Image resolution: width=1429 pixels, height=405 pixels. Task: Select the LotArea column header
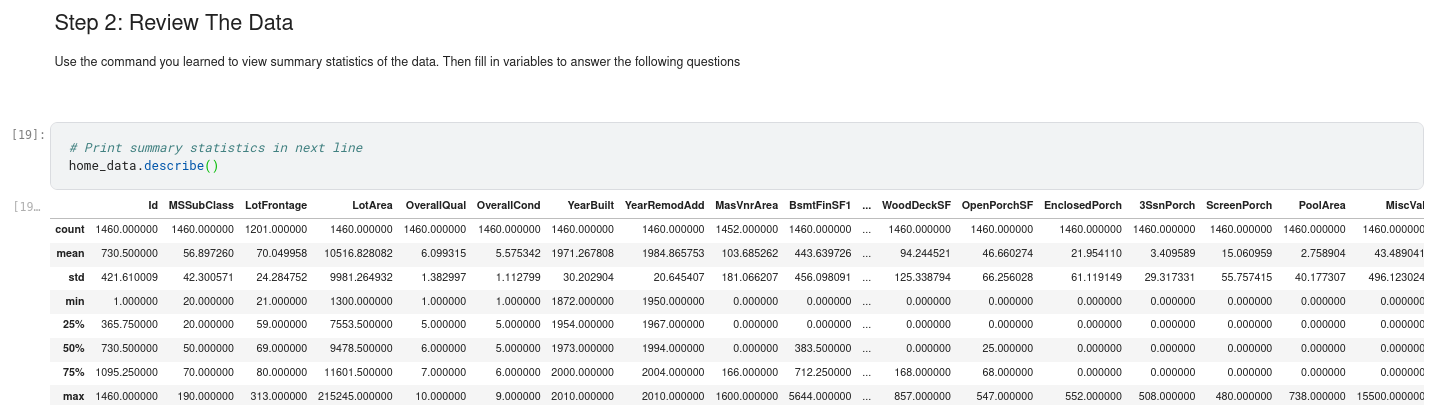click(372, 205)
